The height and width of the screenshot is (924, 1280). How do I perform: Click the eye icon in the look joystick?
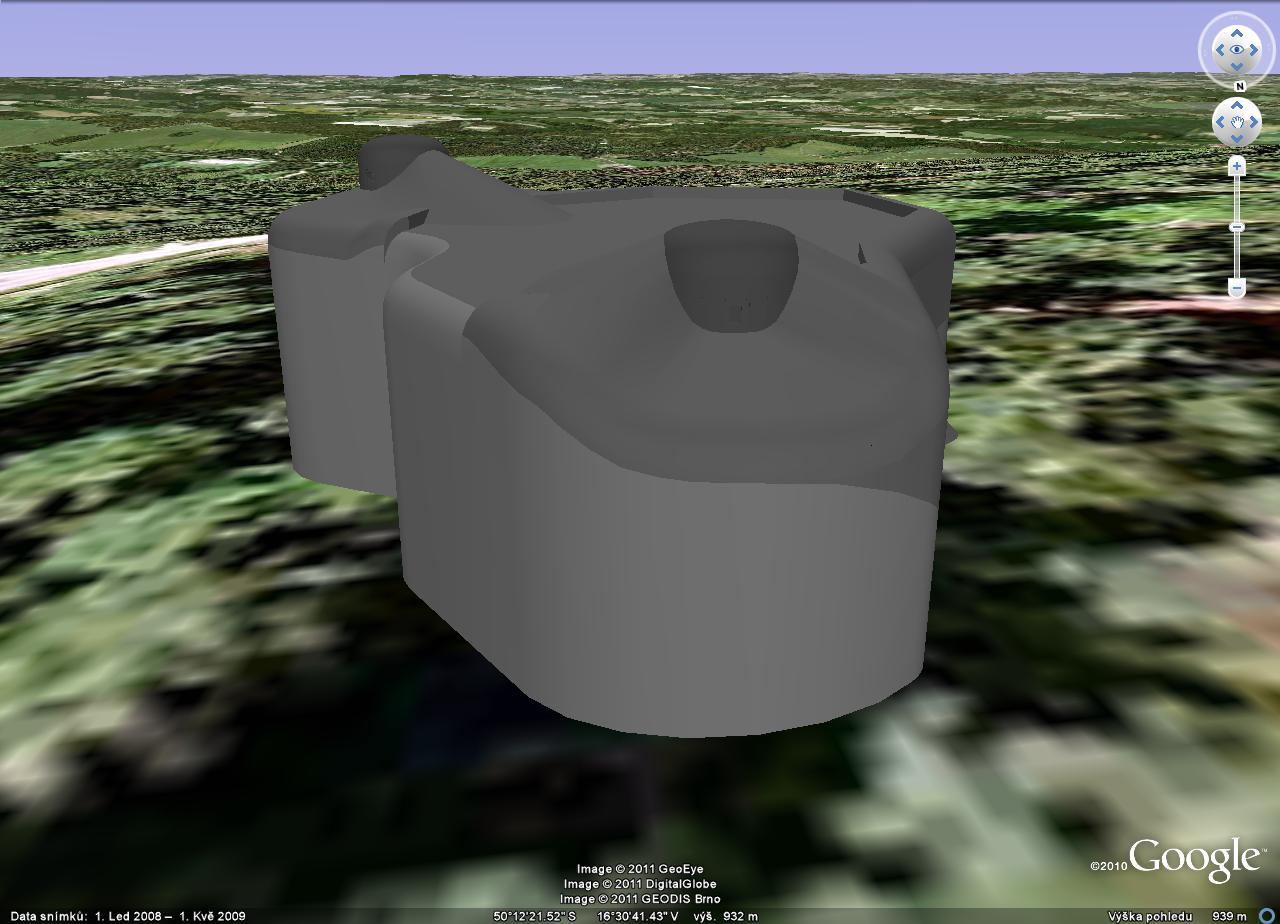click(x=1237, y=49)
